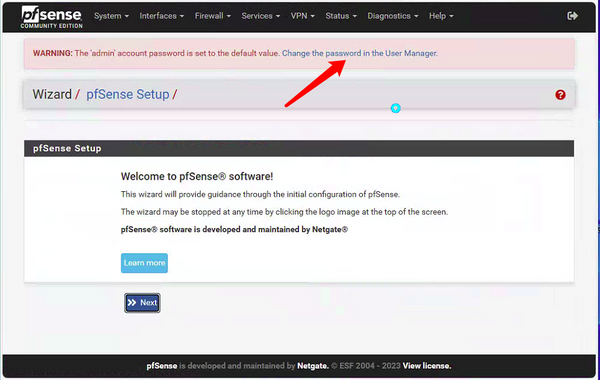Proceed with the Next button
The width and height of the screenshot is (600, 380).
coord(142,303)
